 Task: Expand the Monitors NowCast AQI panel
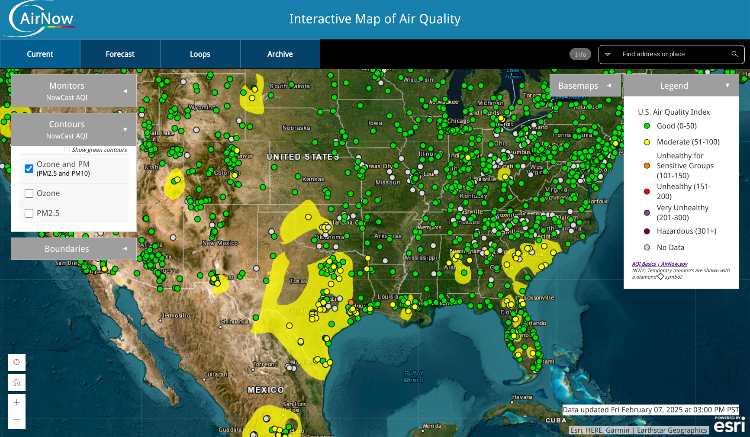pyautogui.click(x=74, y=90)
